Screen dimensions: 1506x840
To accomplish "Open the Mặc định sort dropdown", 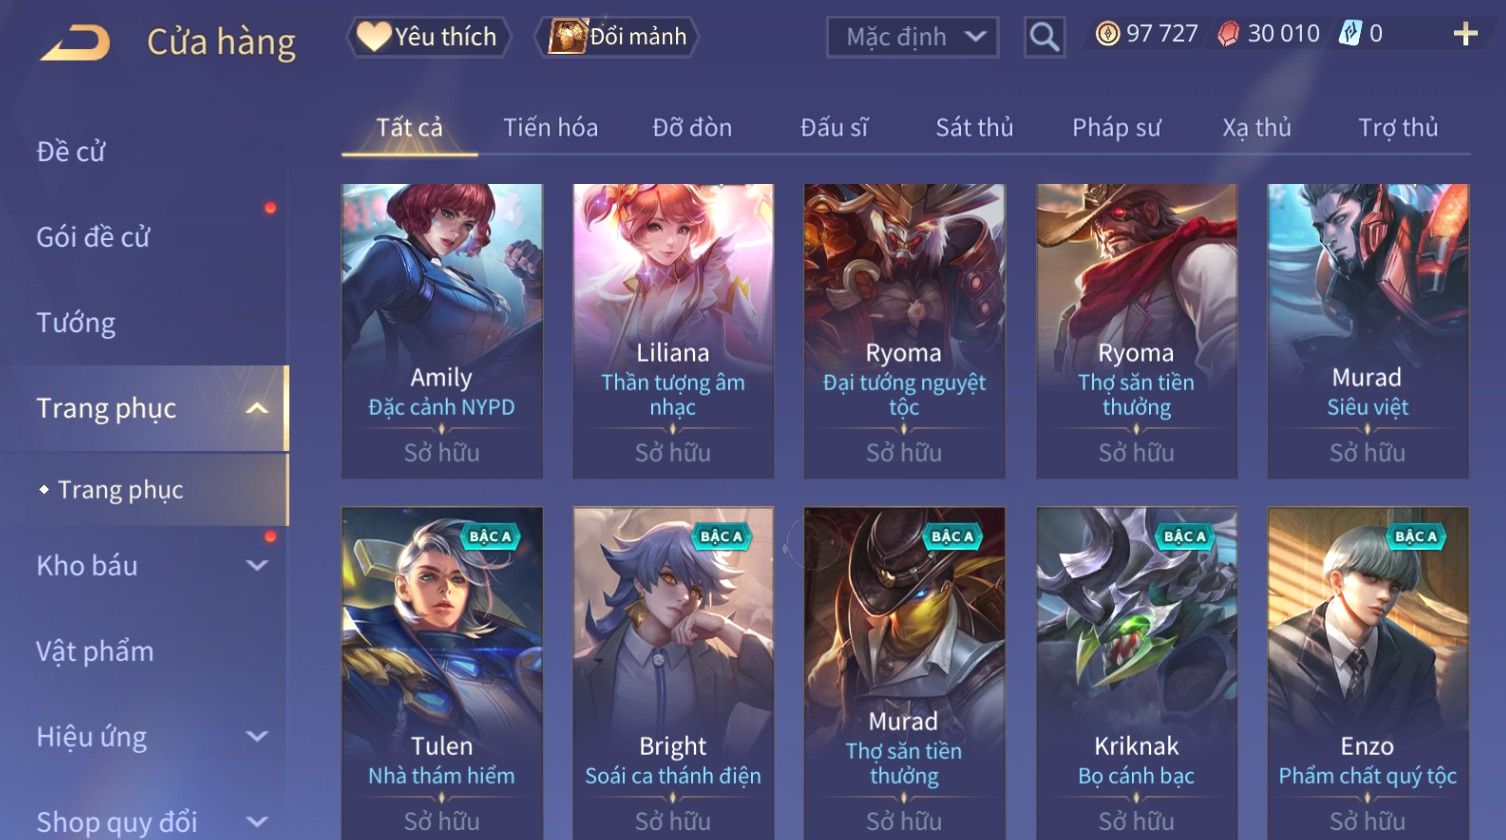I will pyautogui.click(x=912, y=38).
